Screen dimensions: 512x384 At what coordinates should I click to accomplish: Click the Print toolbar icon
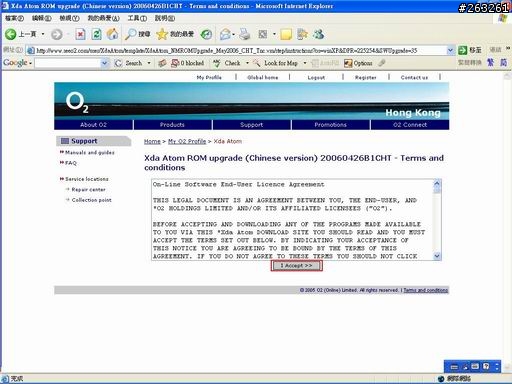coord(245,34)
